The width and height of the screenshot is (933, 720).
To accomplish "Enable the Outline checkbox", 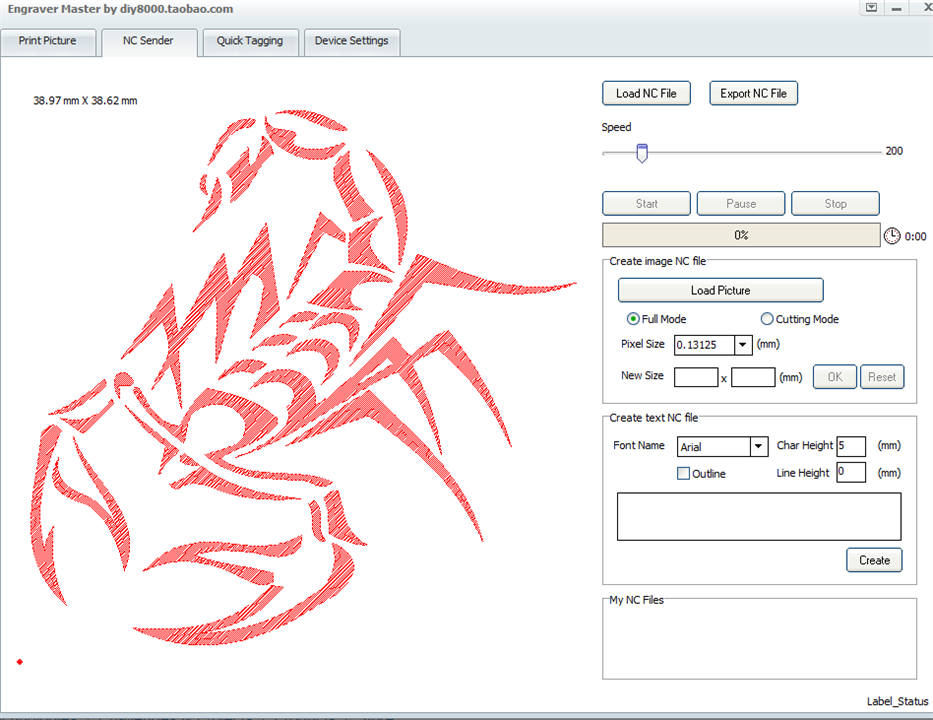I will (684, 474).
